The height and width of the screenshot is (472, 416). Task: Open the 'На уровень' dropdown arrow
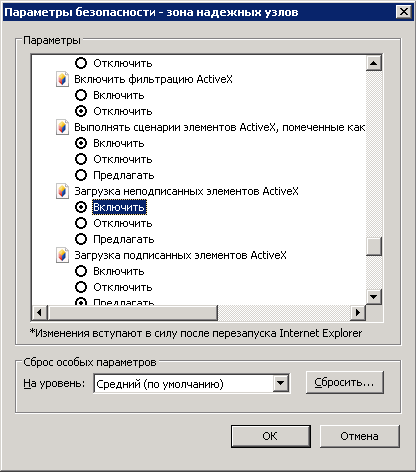281,383
